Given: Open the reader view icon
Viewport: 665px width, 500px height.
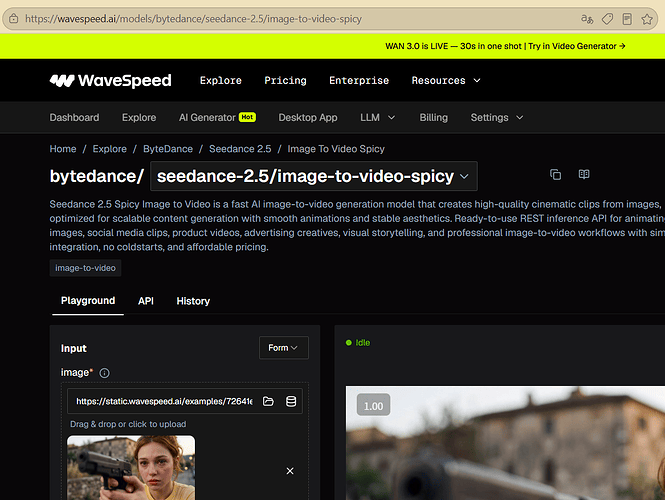Looking at the screenshot, I should click(627, 19).
